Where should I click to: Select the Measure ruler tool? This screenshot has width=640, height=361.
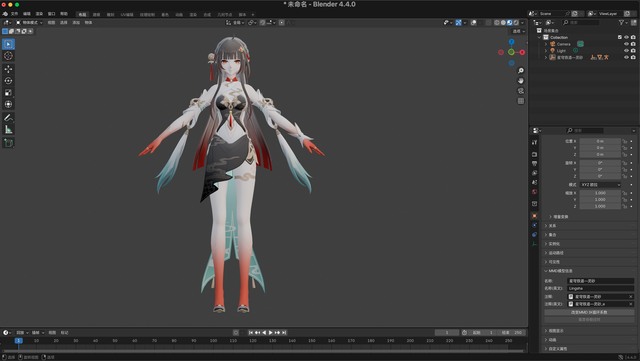pos(8,129)
